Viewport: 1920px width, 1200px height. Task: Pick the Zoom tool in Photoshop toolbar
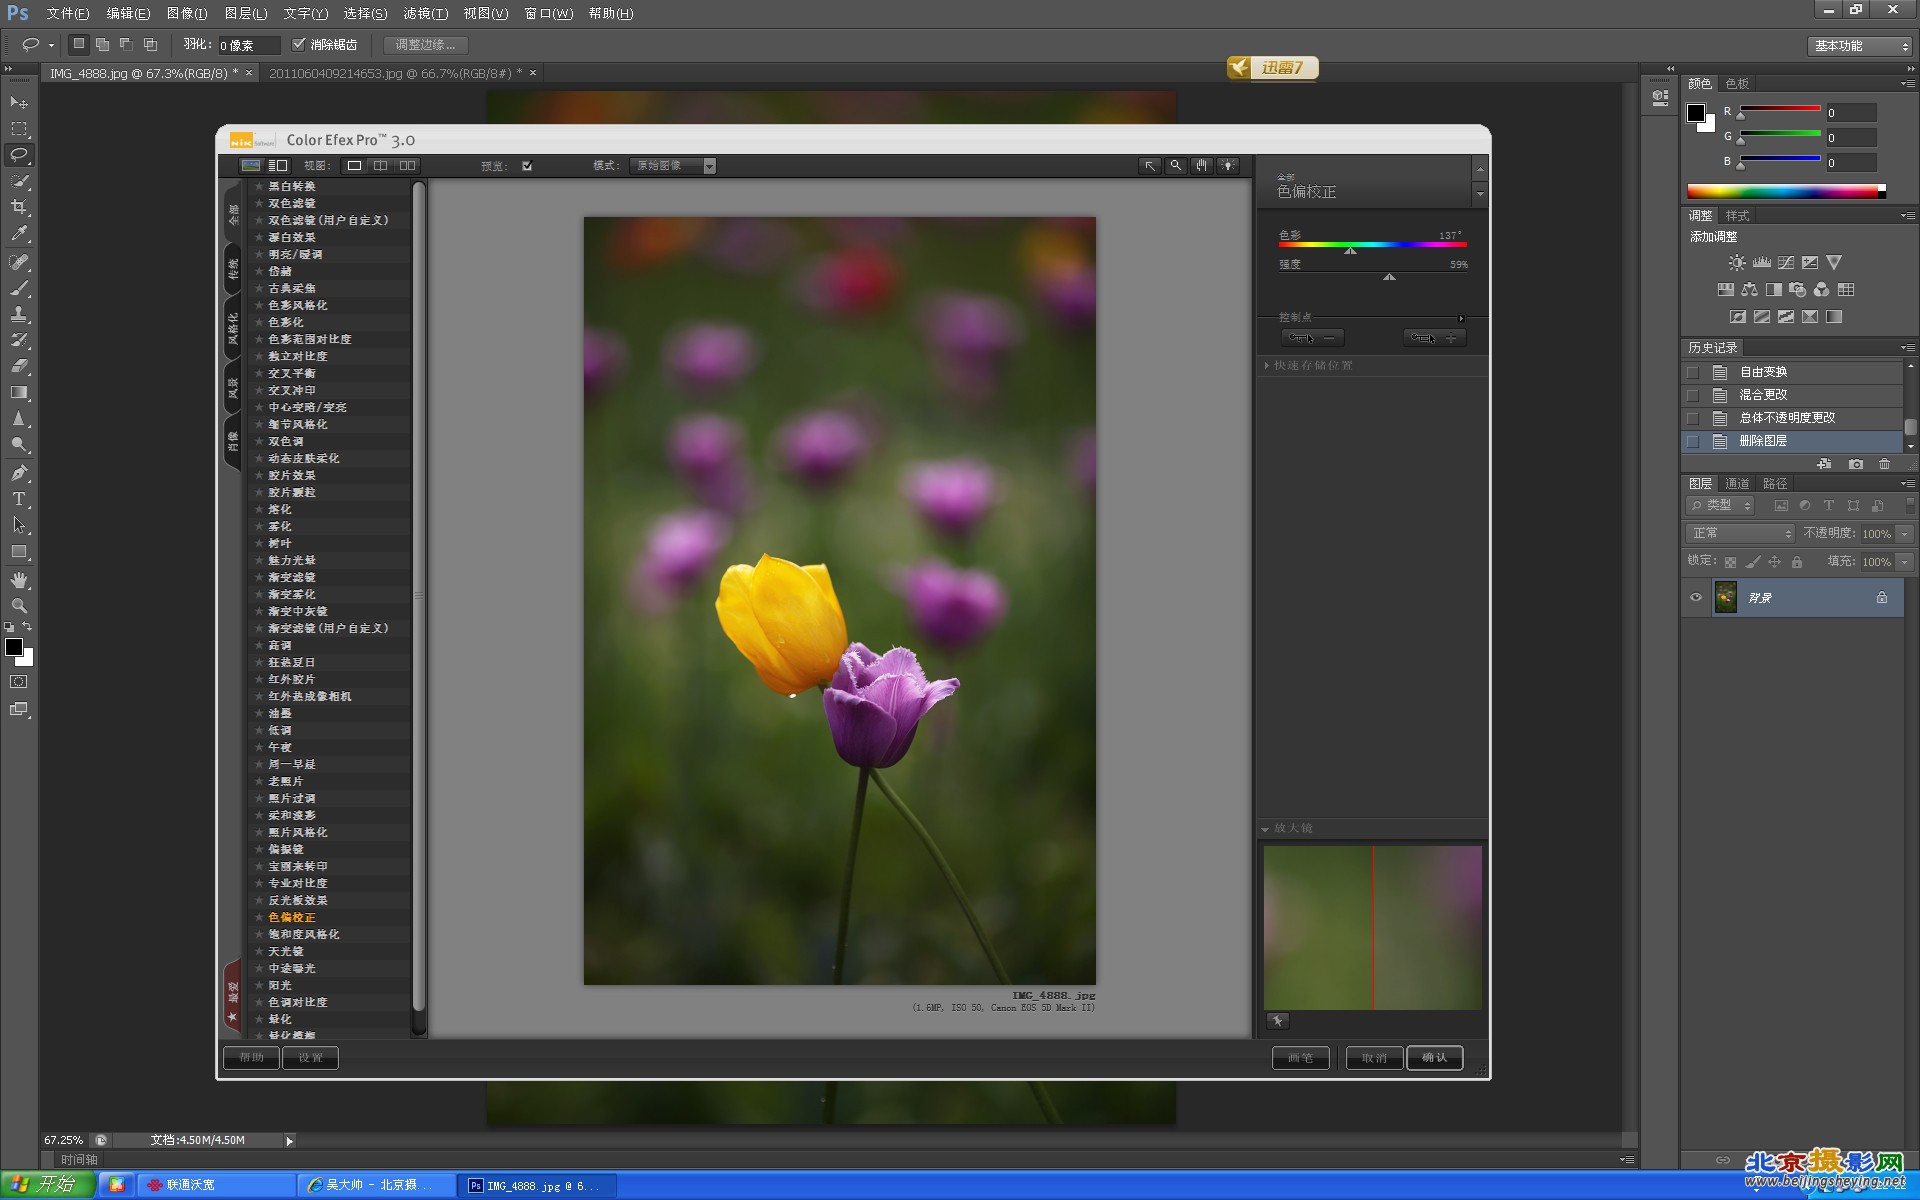[19, 606]
